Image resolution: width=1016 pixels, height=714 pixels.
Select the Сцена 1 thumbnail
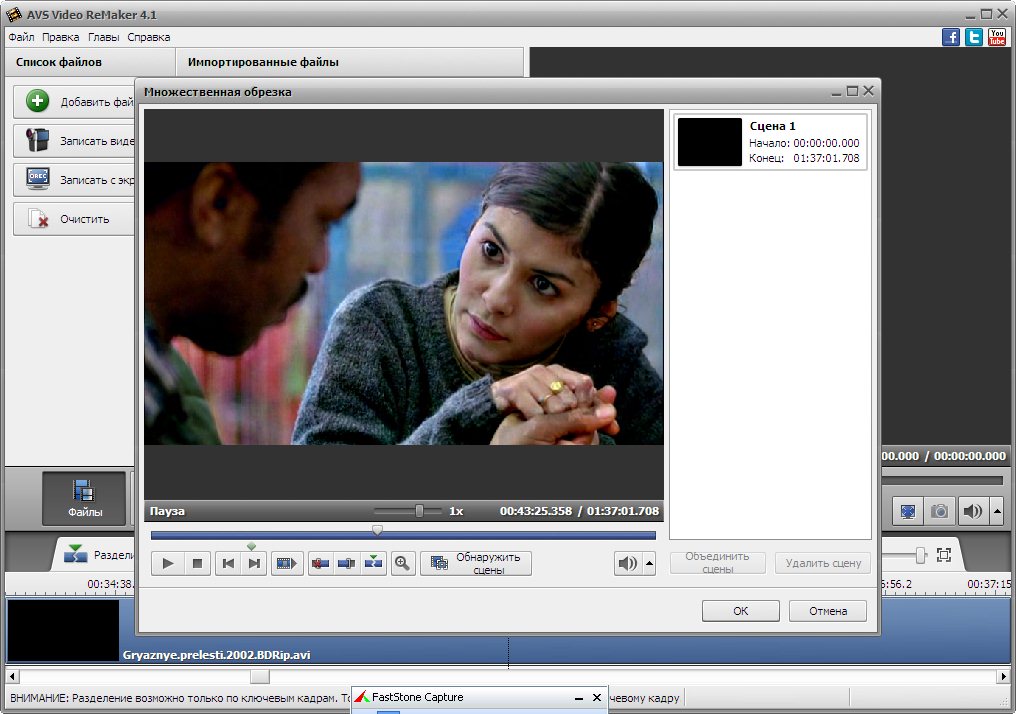coord(709,142)
